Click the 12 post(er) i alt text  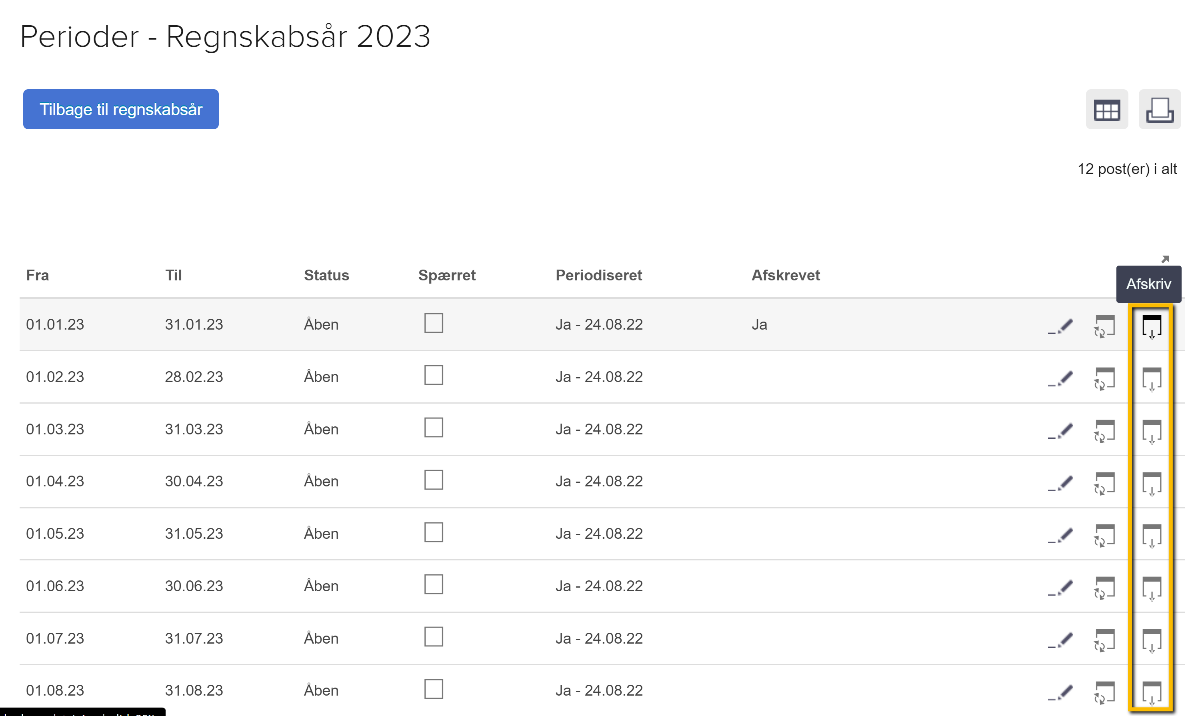[1127, 169]
